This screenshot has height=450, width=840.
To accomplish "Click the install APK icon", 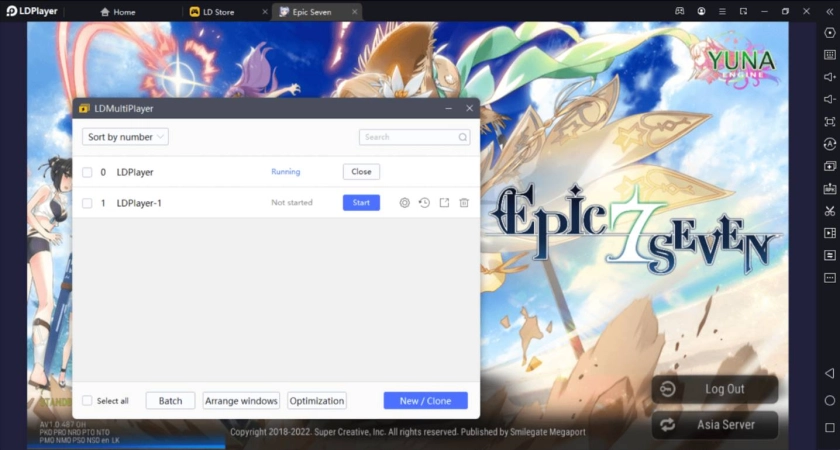I will click(829, 189).
